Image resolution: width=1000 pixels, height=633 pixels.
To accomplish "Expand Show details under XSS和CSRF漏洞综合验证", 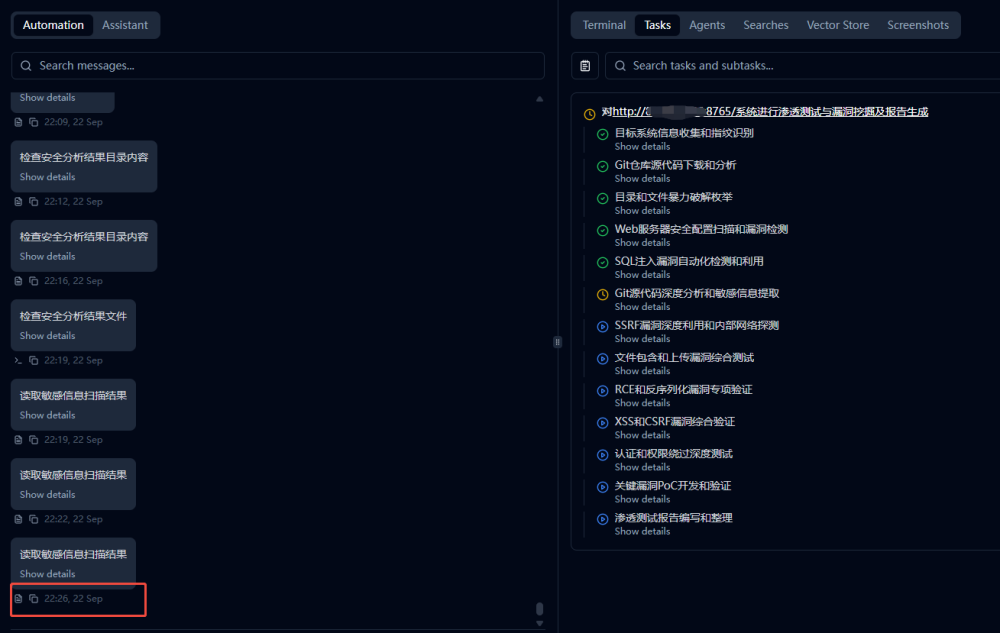I will tap(641, 435).
